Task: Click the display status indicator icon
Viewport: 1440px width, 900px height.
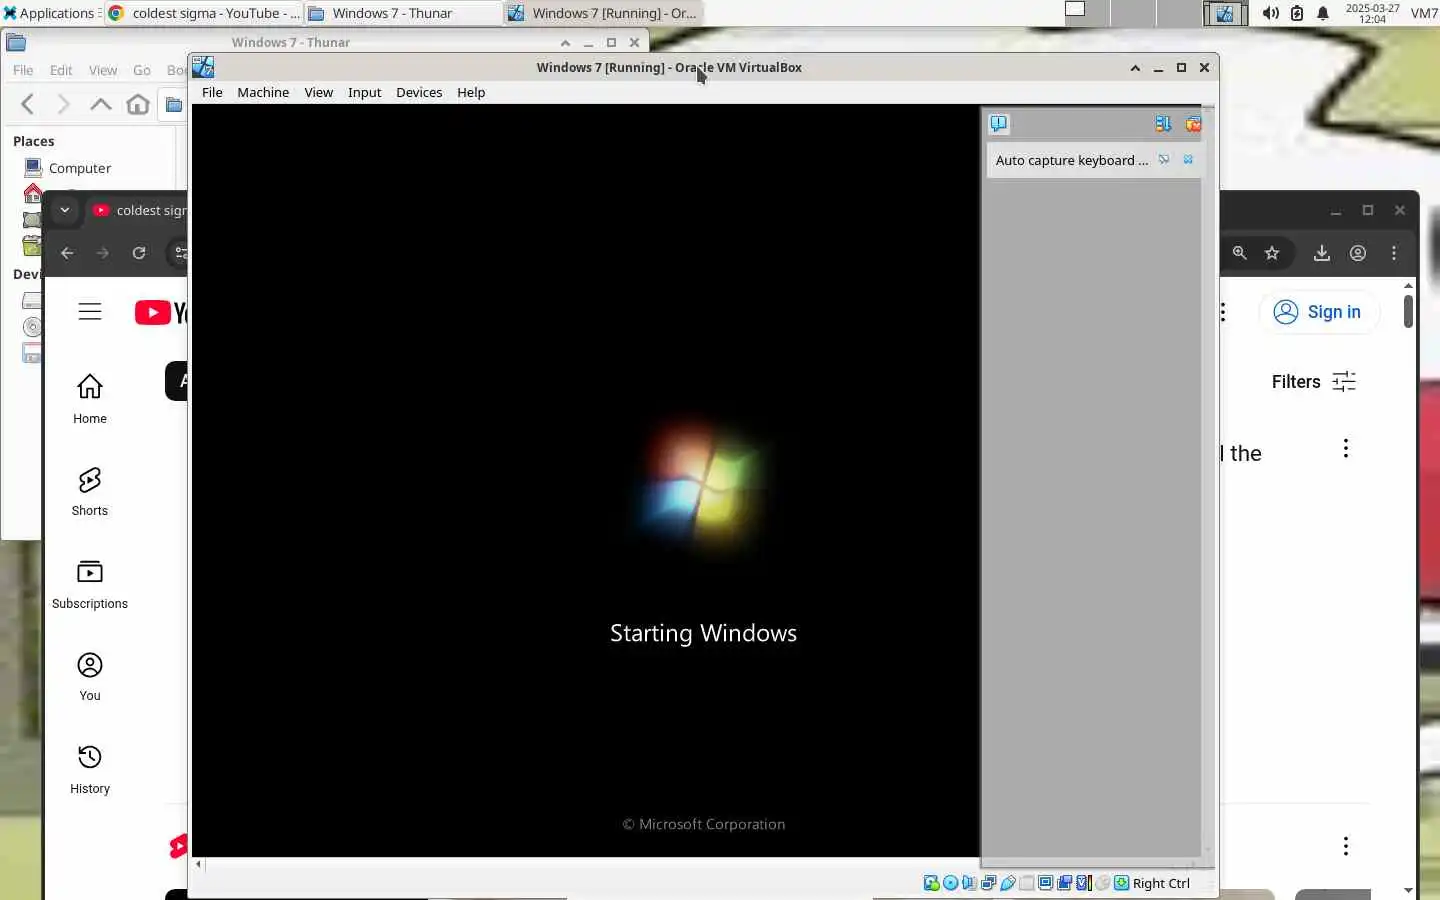Action: pyautogui.click(x=1045, y=883)
